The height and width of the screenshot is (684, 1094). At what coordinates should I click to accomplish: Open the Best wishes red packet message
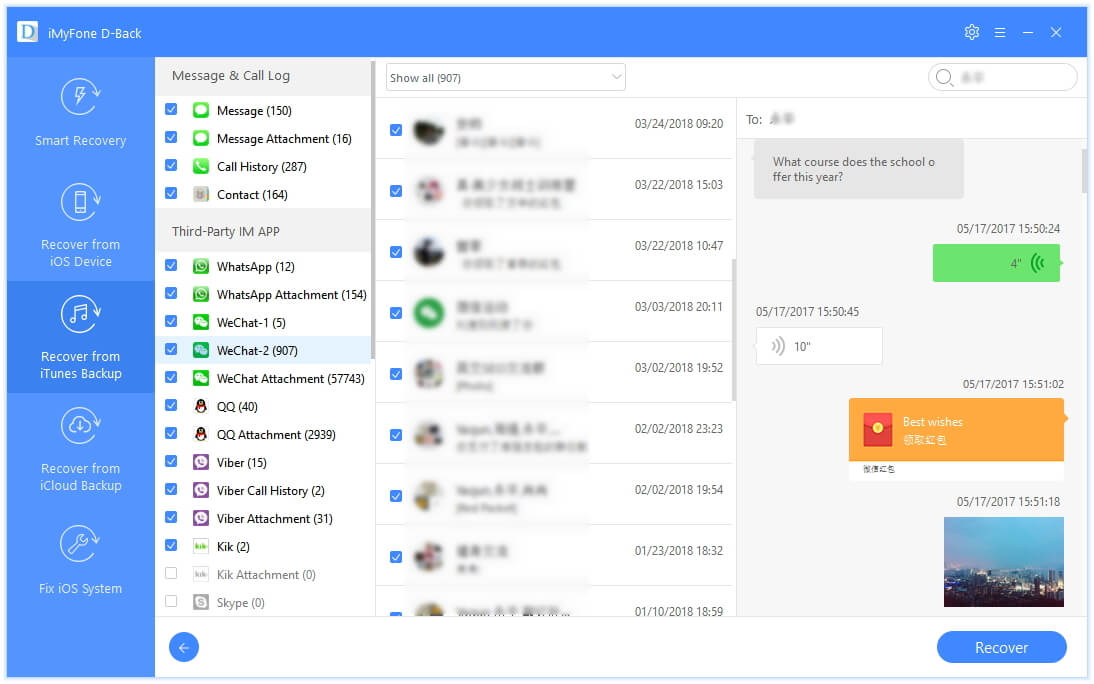tap(956, 430)
